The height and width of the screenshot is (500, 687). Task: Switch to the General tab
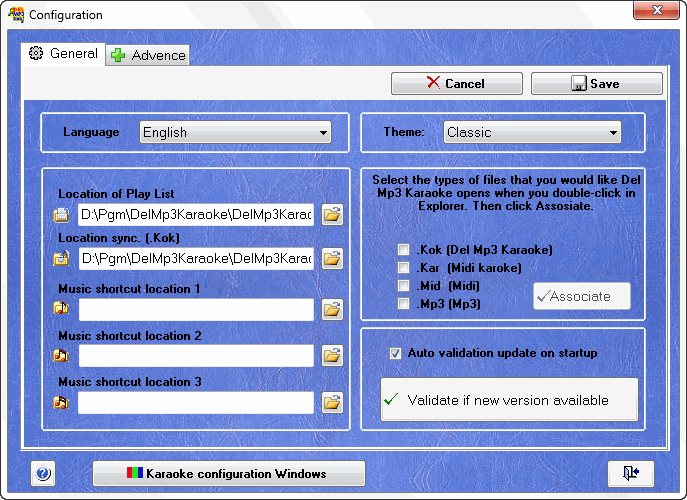64,53
